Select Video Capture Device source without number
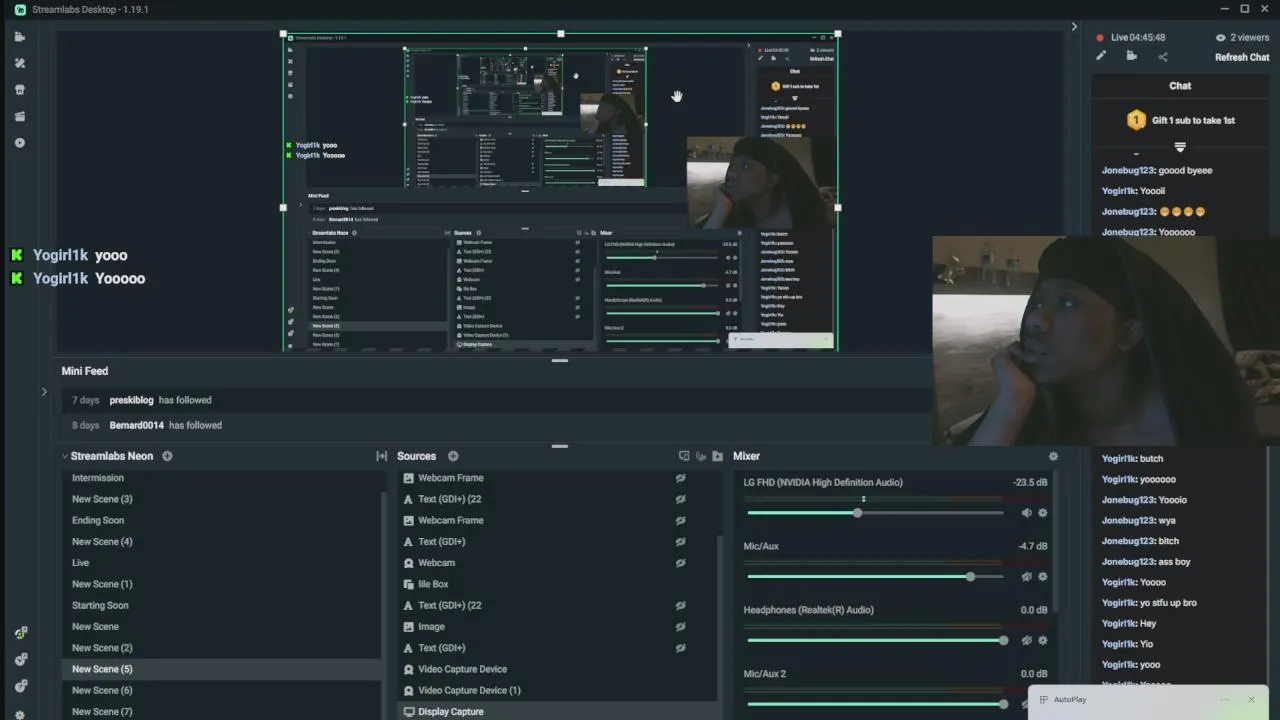Viewport: 1280px width, 720px height. (x=462, y=669)
